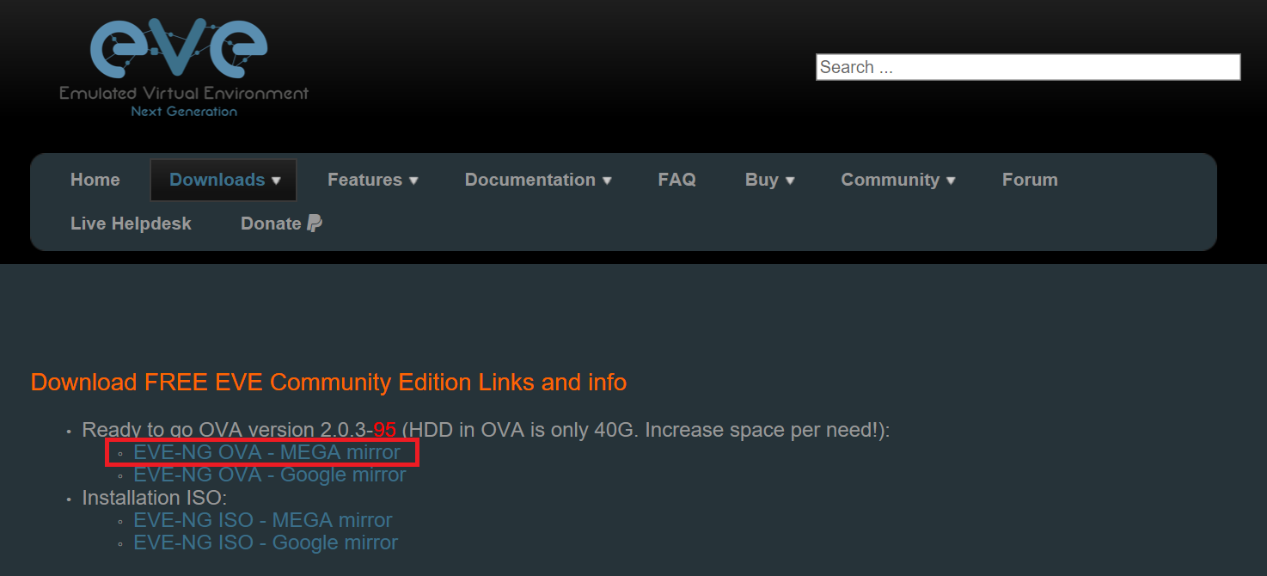Click the 'Ready to go OVA version' text

tap(199, 430)
